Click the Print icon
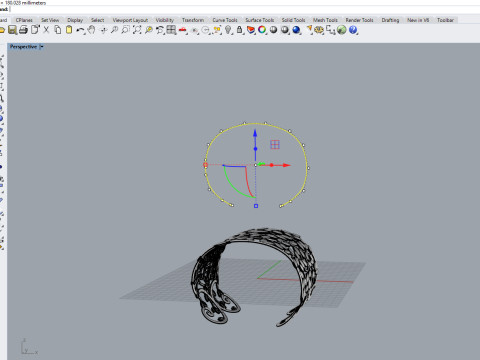Screen dimensions: 480x360 23,30
